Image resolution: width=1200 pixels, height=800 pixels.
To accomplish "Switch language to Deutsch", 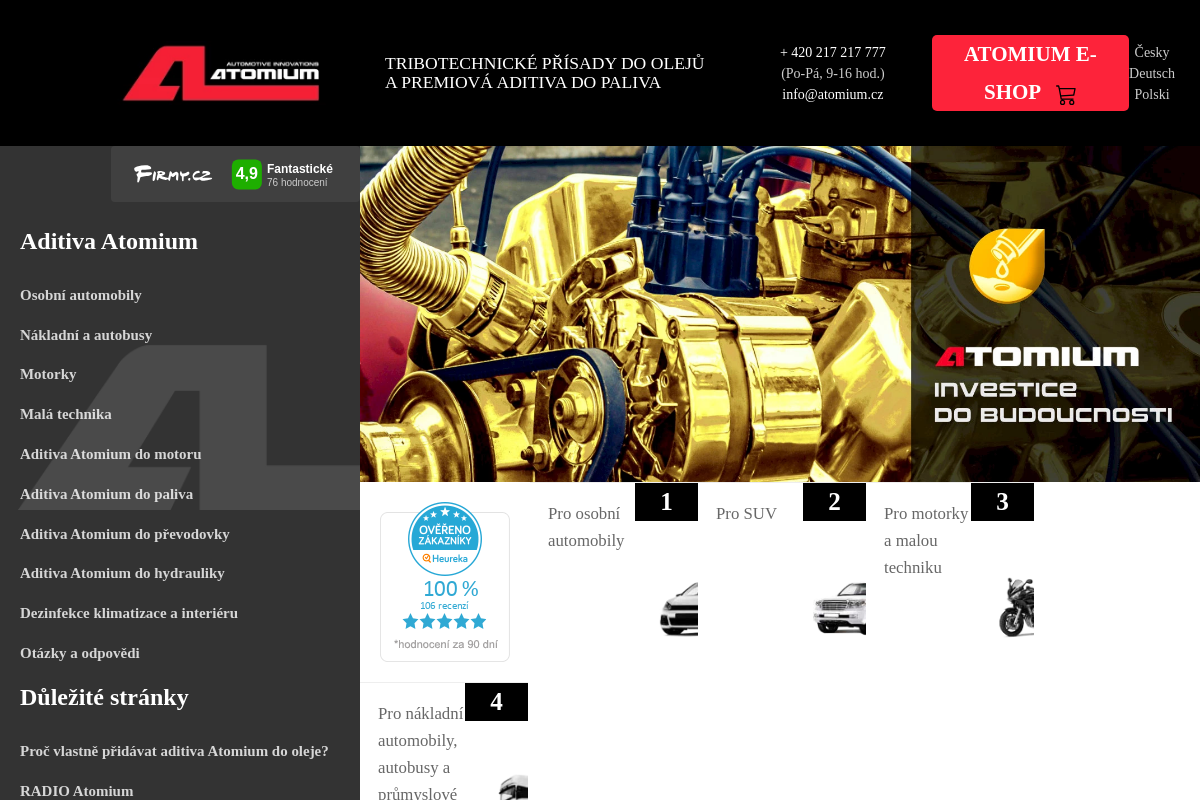I will point(1152,73).
